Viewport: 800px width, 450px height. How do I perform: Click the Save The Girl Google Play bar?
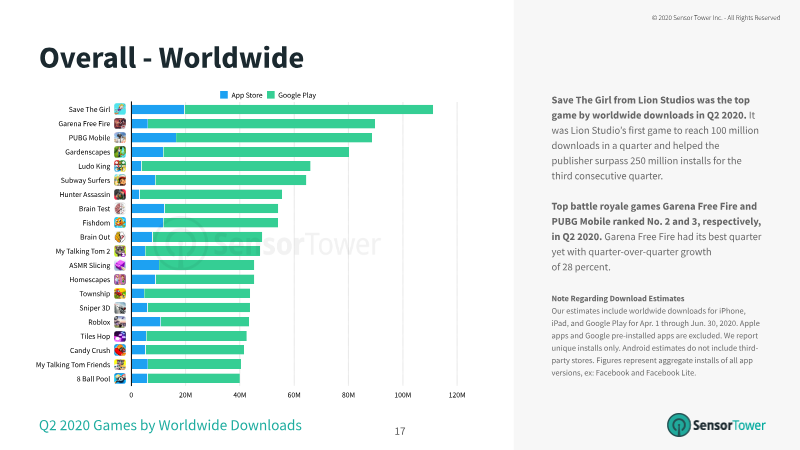(309, 109)
